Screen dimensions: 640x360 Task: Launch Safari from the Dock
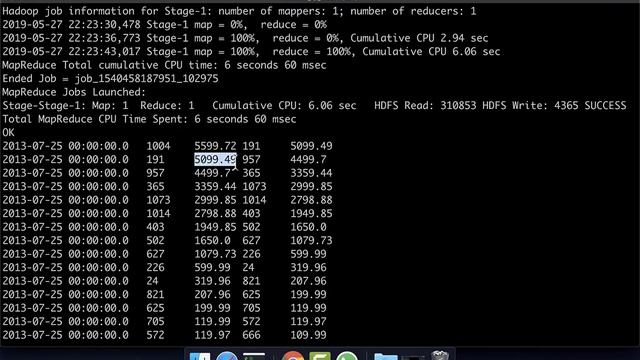pos(227,356)
